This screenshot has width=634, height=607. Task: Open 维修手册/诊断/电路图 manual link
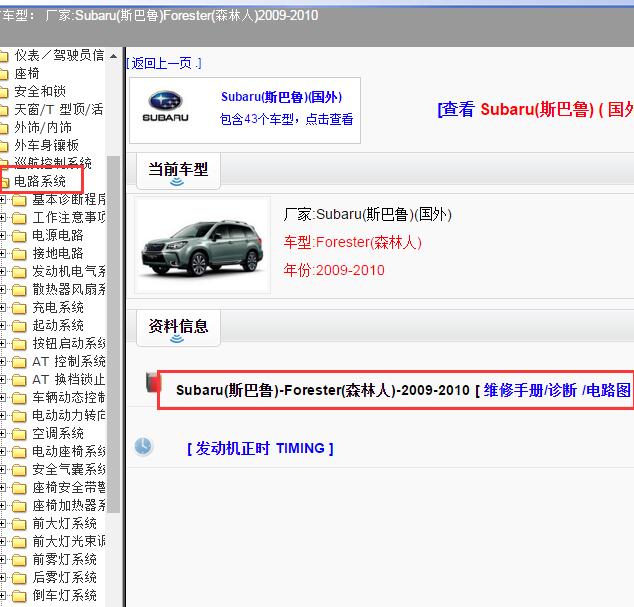(x=557, y=390)
